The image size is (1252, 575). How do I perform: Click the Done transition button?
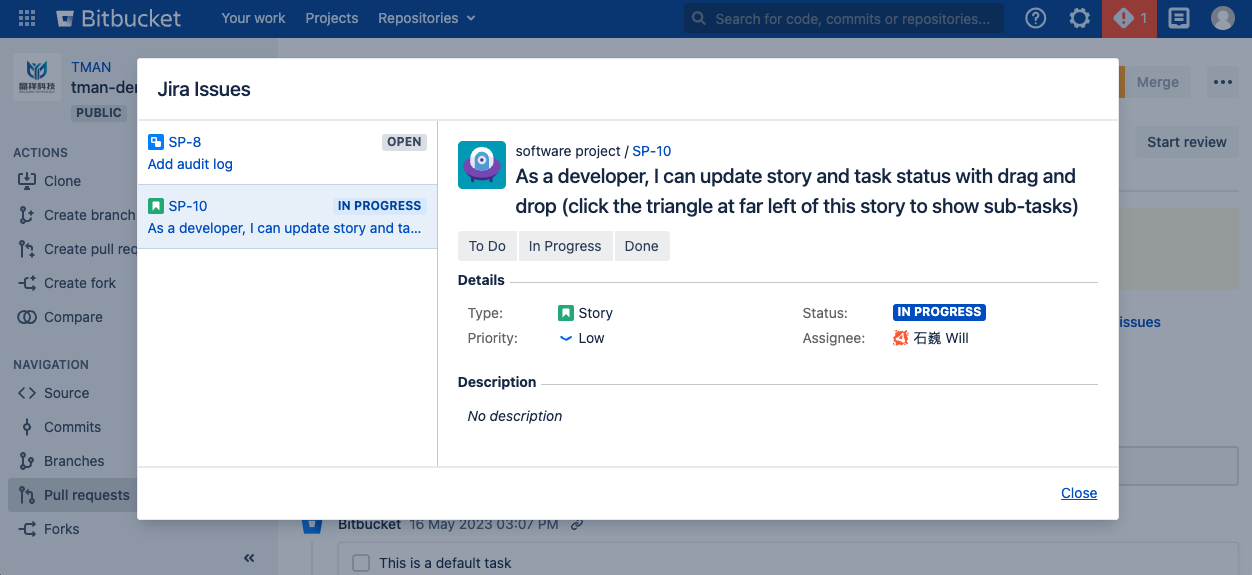pyautogui.click(x=642, y=246)
